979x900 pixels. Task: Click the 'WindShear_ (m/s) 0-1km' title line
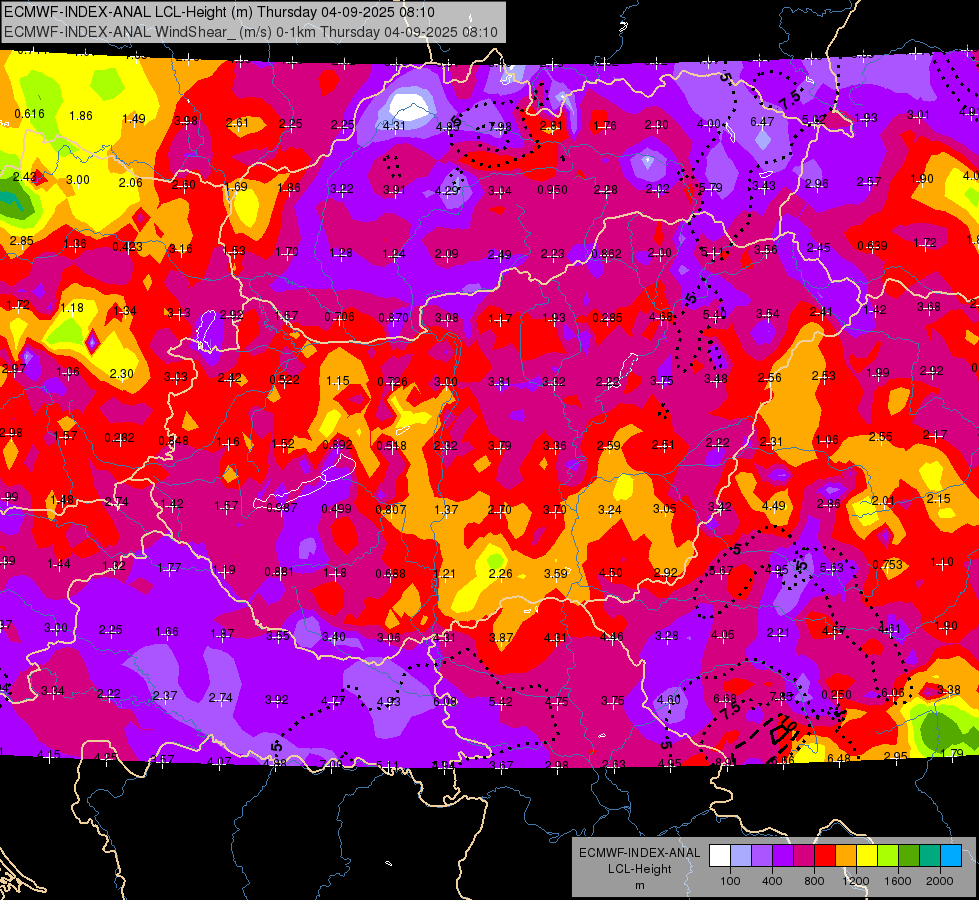pos(251,32)
